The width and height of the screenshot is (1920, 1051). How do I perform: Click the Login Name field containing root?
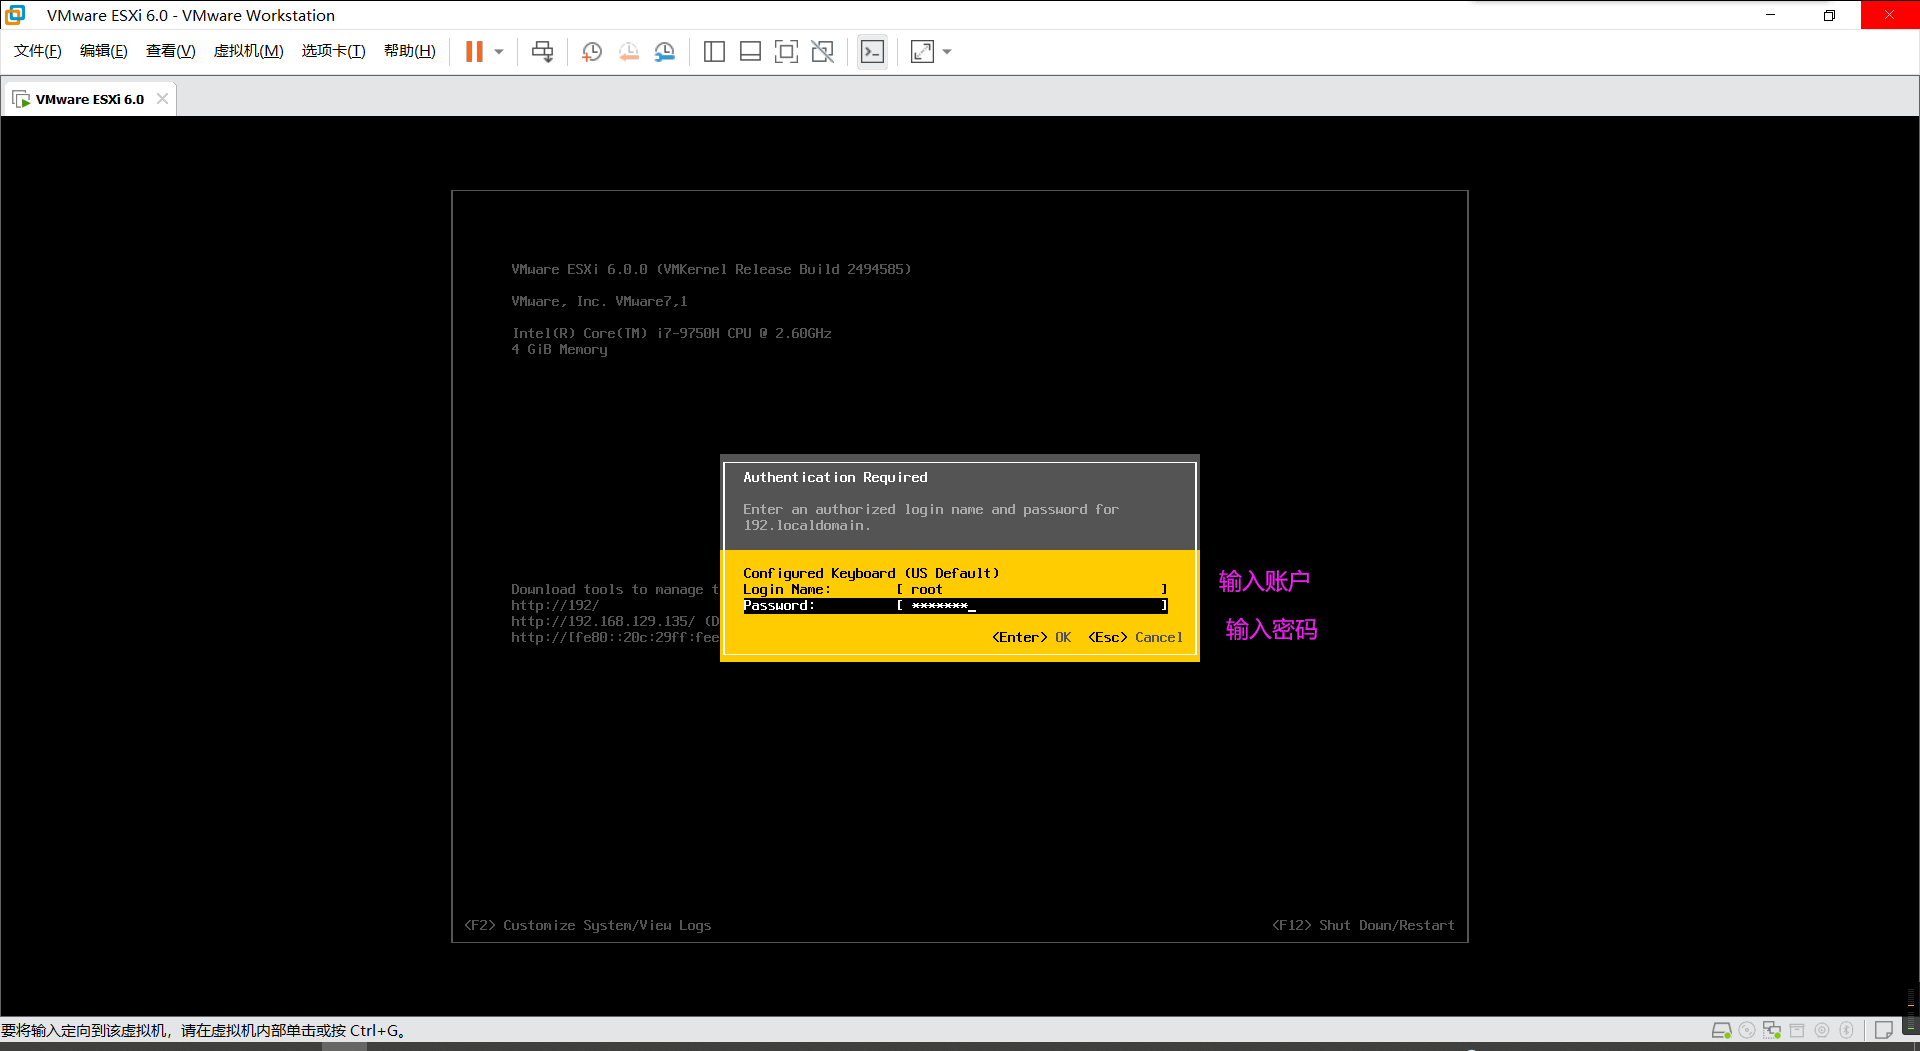[1032, 590]
